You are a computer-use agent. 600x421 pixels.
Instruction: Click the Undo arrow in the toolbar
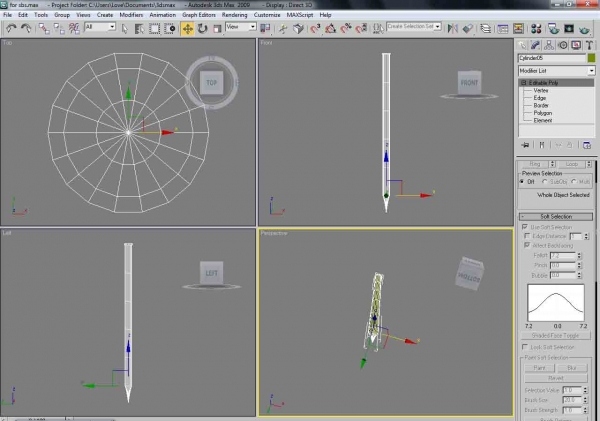pyautogui.click(x=11, y=28)
